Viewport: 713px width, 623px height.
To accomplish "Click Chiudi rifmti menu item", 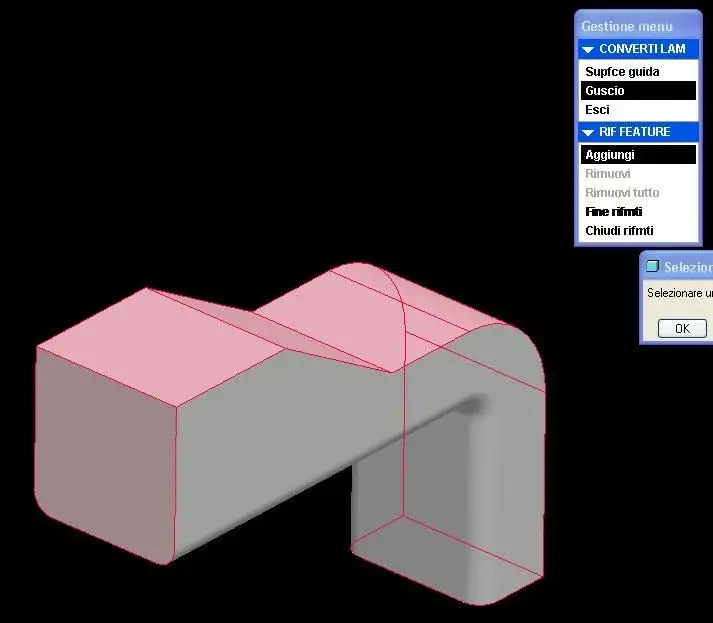I will (x=618, y=231).
